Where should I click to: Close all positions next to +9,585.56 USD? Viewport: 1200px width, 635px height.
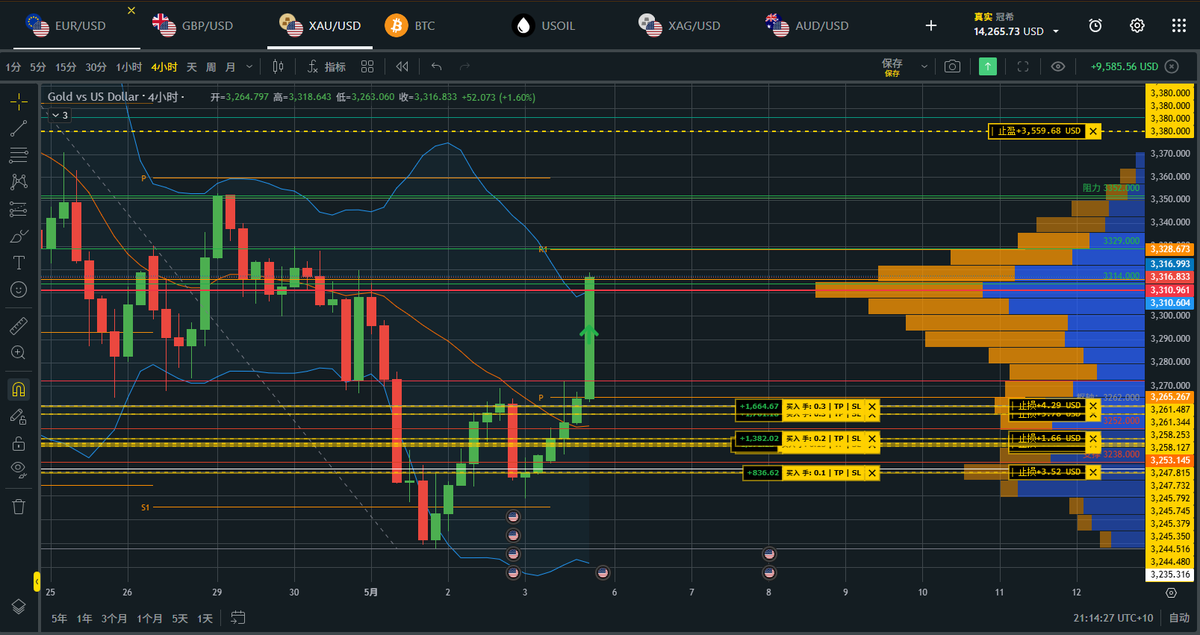tap(1172, 67)
